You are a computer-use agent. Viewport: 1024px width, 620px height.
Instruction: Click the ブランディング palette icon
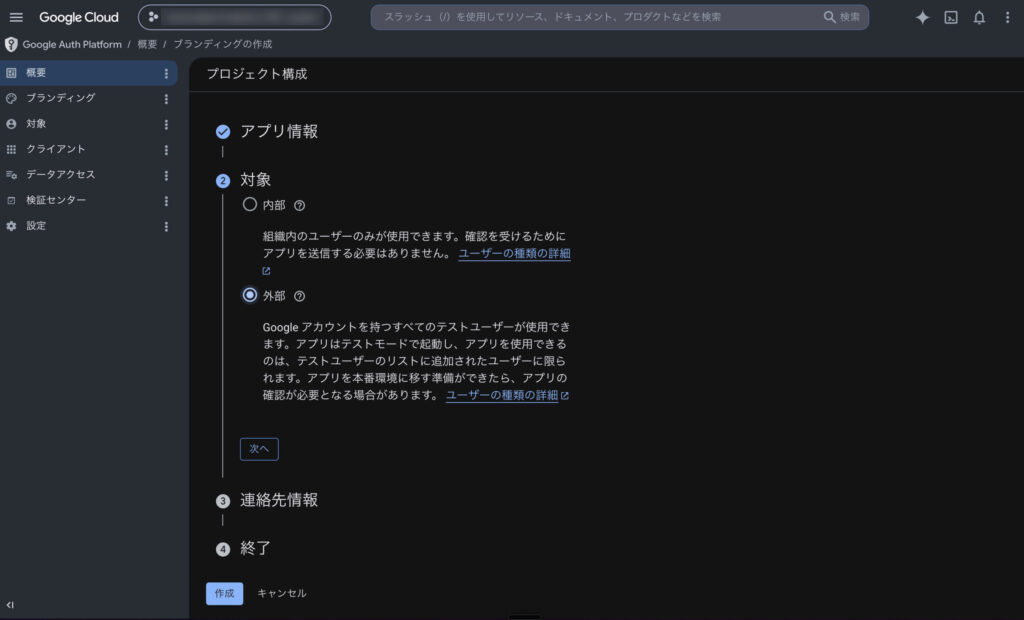(x=11, y=99)
